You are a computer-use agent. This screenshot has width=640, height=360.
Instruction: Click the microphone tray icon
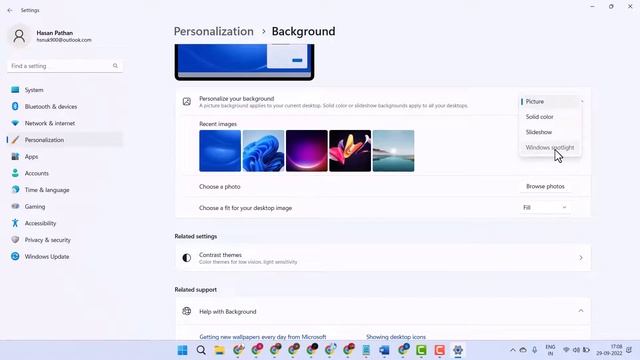tap(534, 350)
